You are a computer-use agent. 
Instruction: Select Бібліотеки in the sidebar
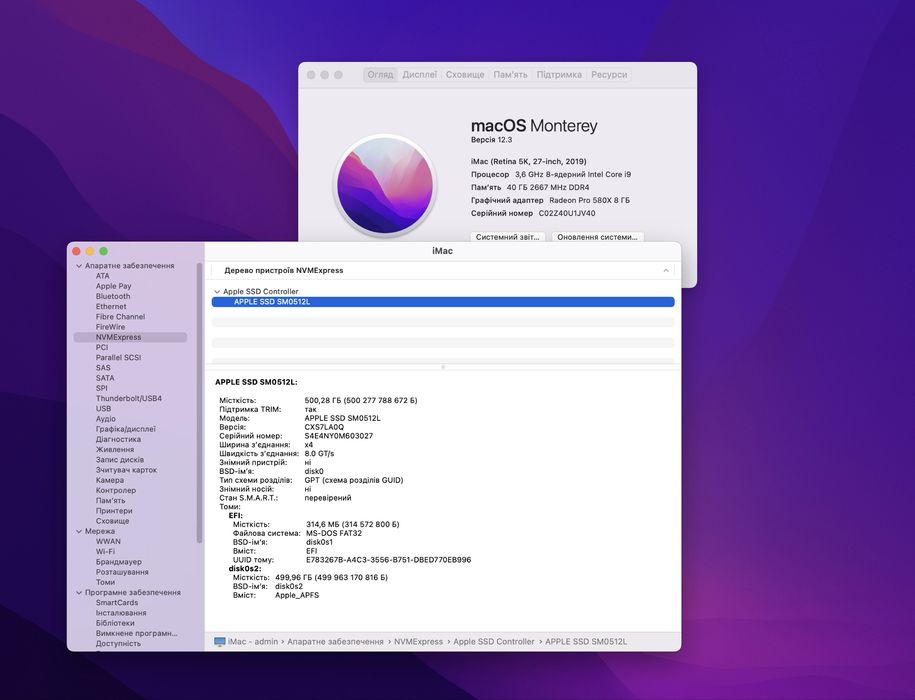coord(115,623)
